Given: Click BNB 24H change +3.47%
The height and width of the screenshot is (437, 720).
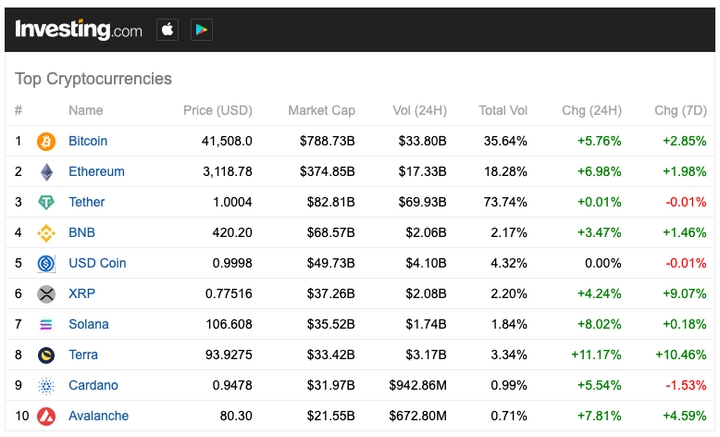Looking at the screenshot, I should [x=599, y=233].
